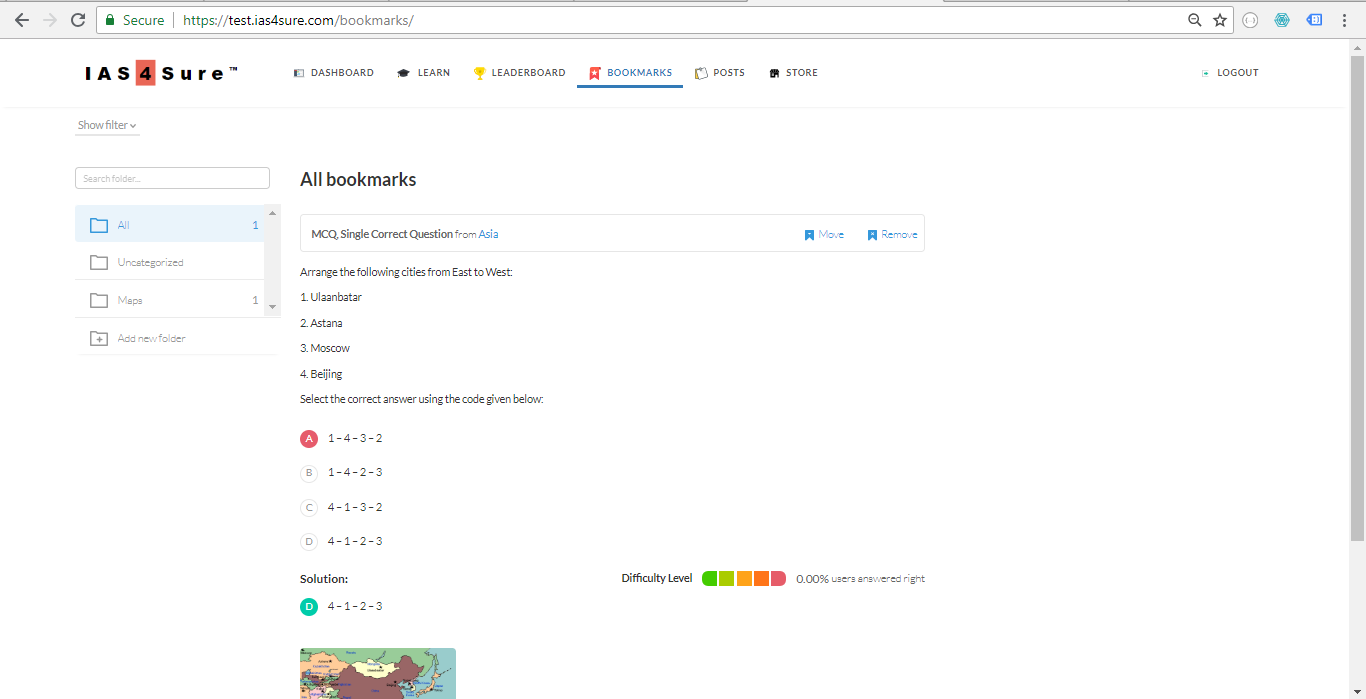Open the Leaderboard tab
Image resolution: width=1366 pixels, height=699 pixels.
[519, 73]
